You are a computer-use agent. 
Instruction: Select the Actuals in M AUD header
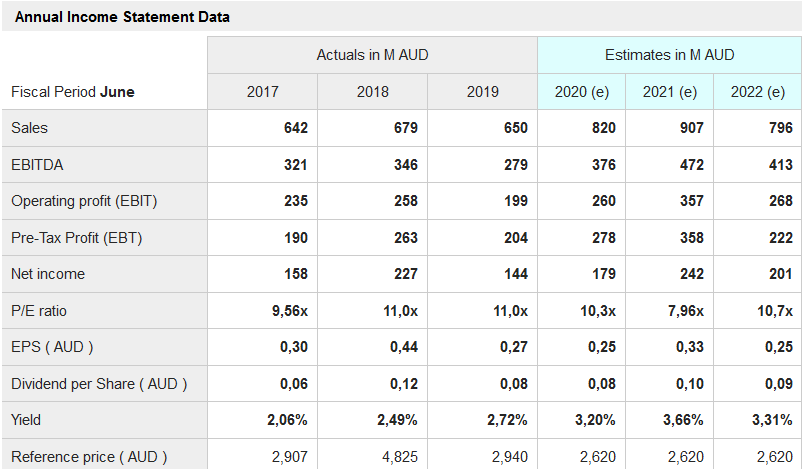click(x=372, y=55)
